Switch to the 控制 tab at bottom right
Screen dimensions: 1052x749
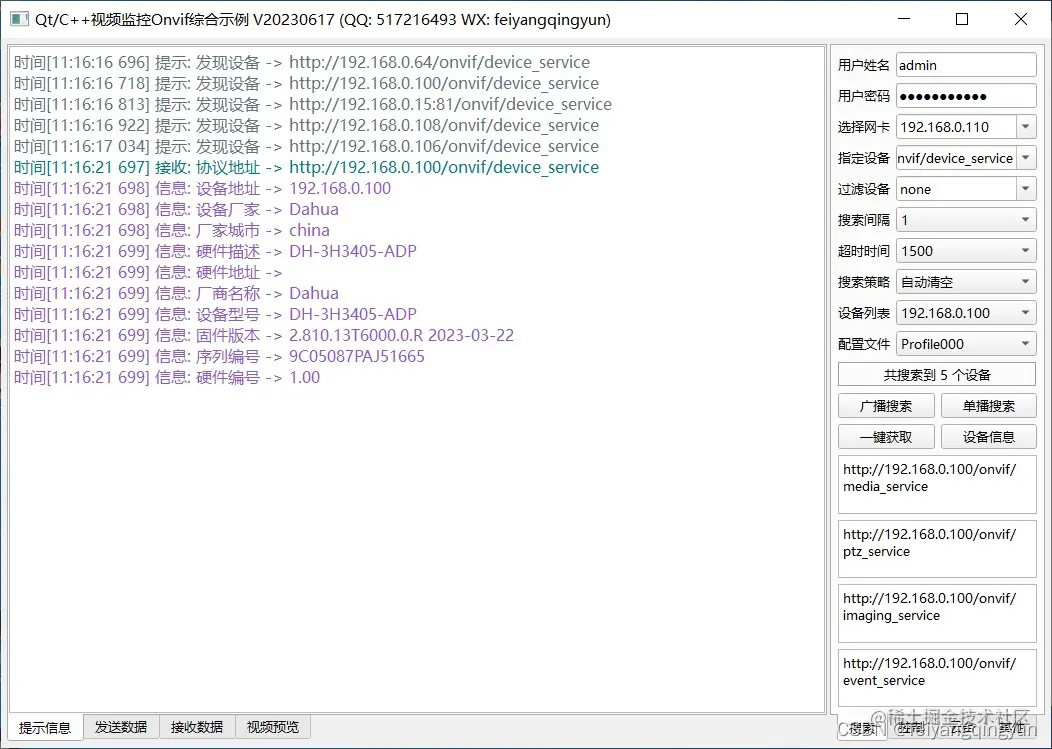point(908,727)
